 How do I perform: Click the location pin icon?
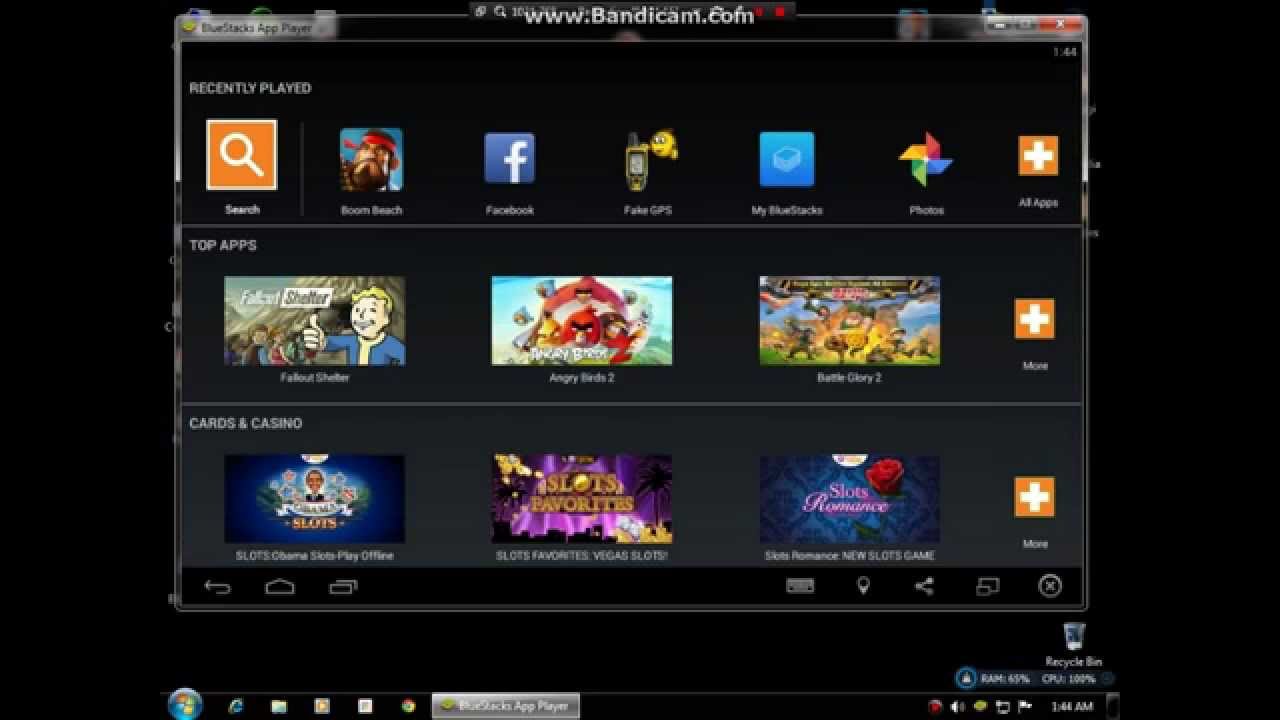tap(863, 587)
